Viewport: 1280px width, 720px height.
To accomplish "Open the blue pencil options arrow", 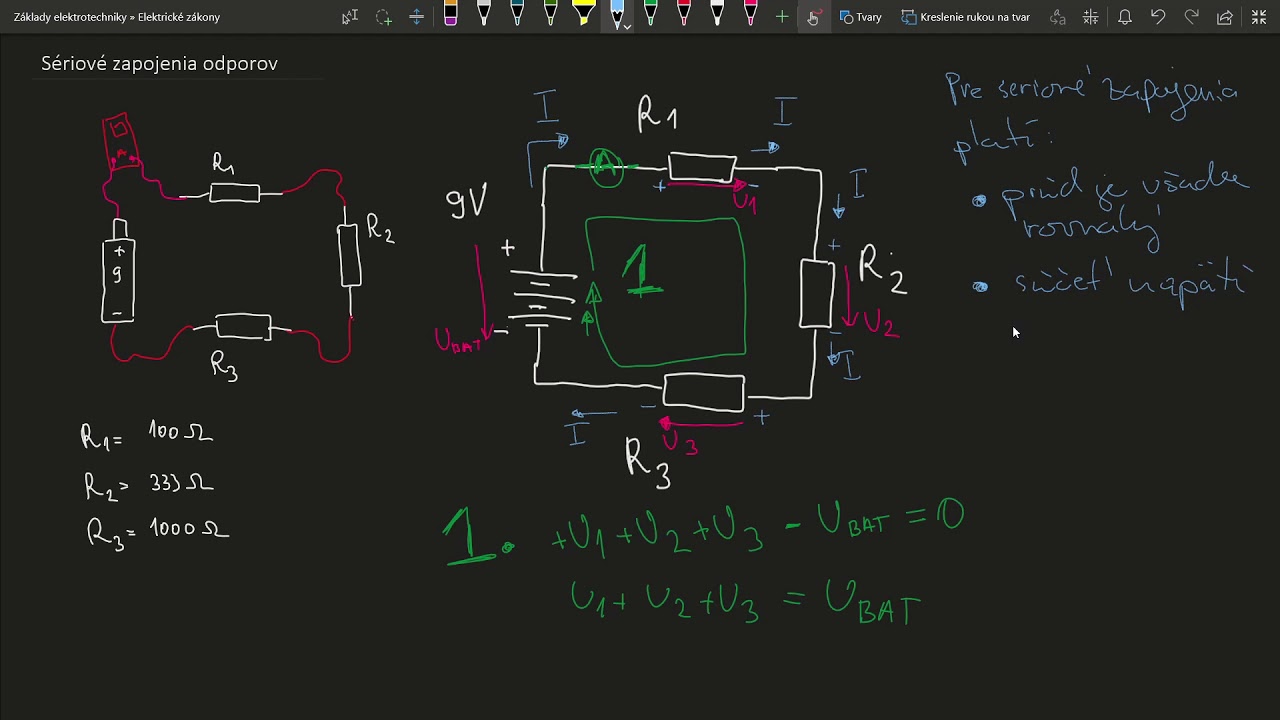I will (627, 27).
